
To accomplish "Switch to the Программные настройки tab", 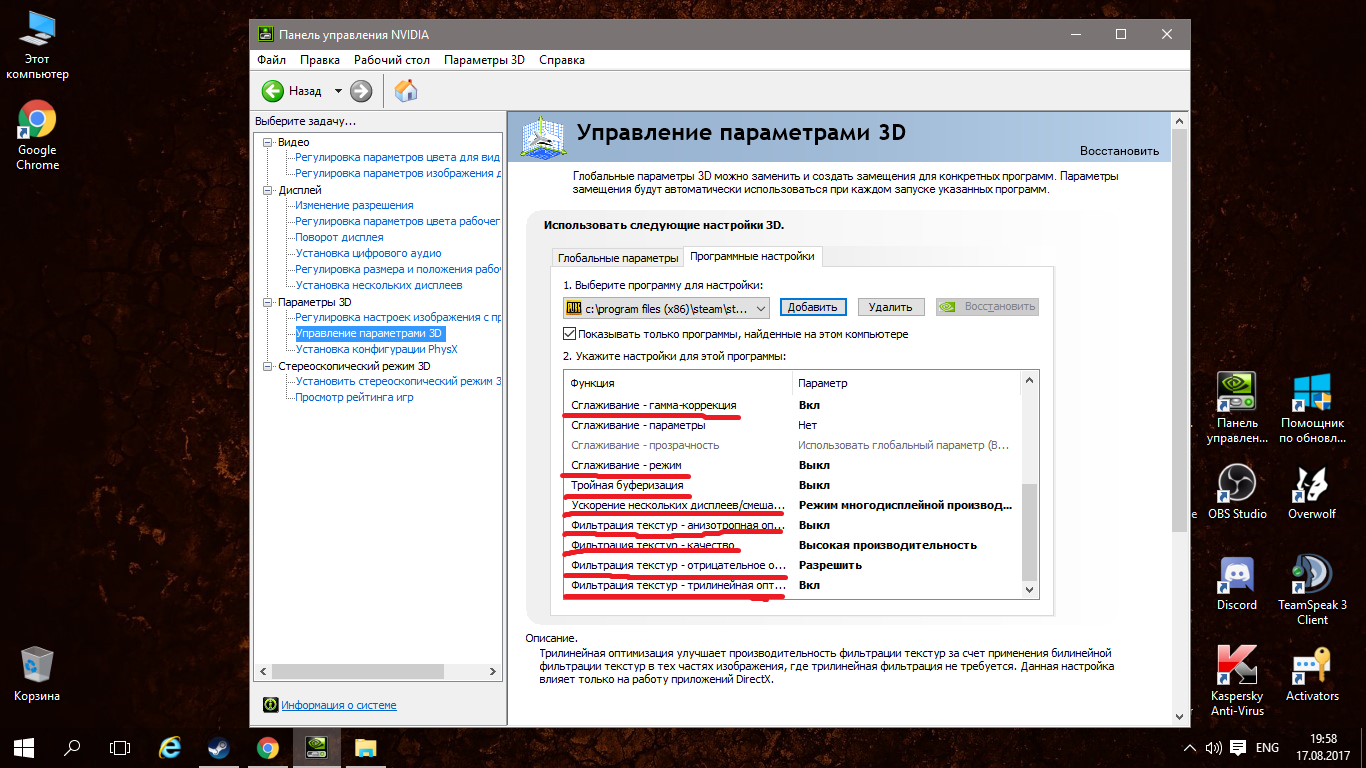I will click(x=753, y=257).
